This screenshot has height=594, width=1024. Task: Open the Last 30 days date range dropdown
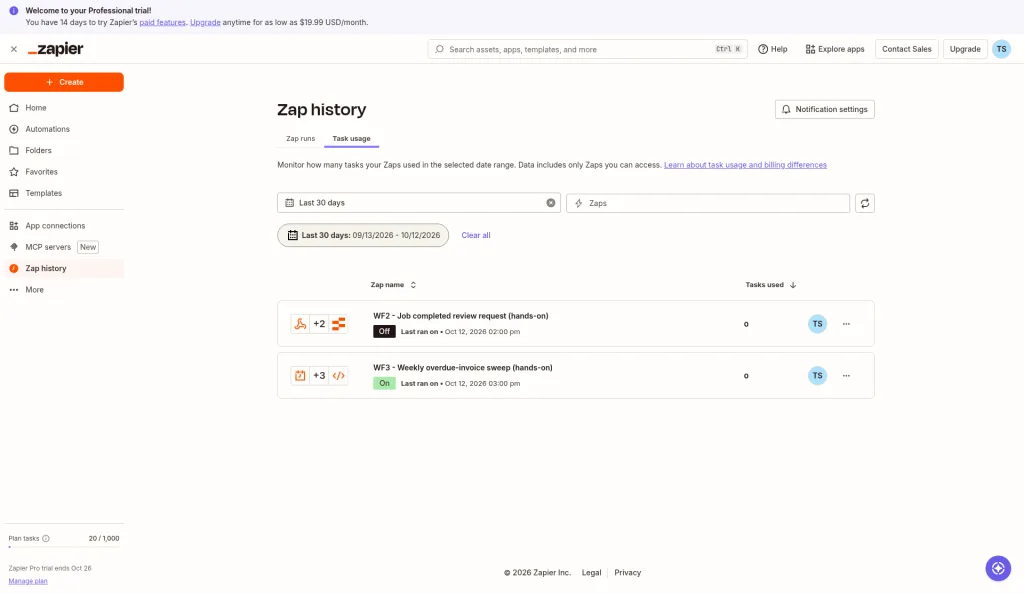(419, 203)
